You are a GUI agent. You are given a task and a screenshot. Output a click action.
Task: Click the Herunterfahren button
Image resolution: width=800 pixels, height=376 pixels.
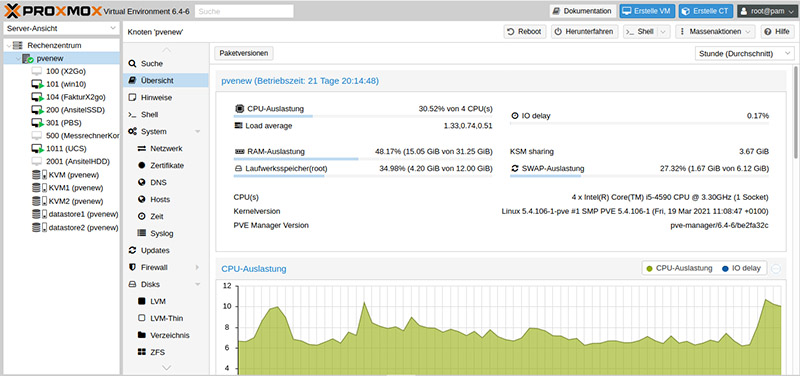point(585,32)
